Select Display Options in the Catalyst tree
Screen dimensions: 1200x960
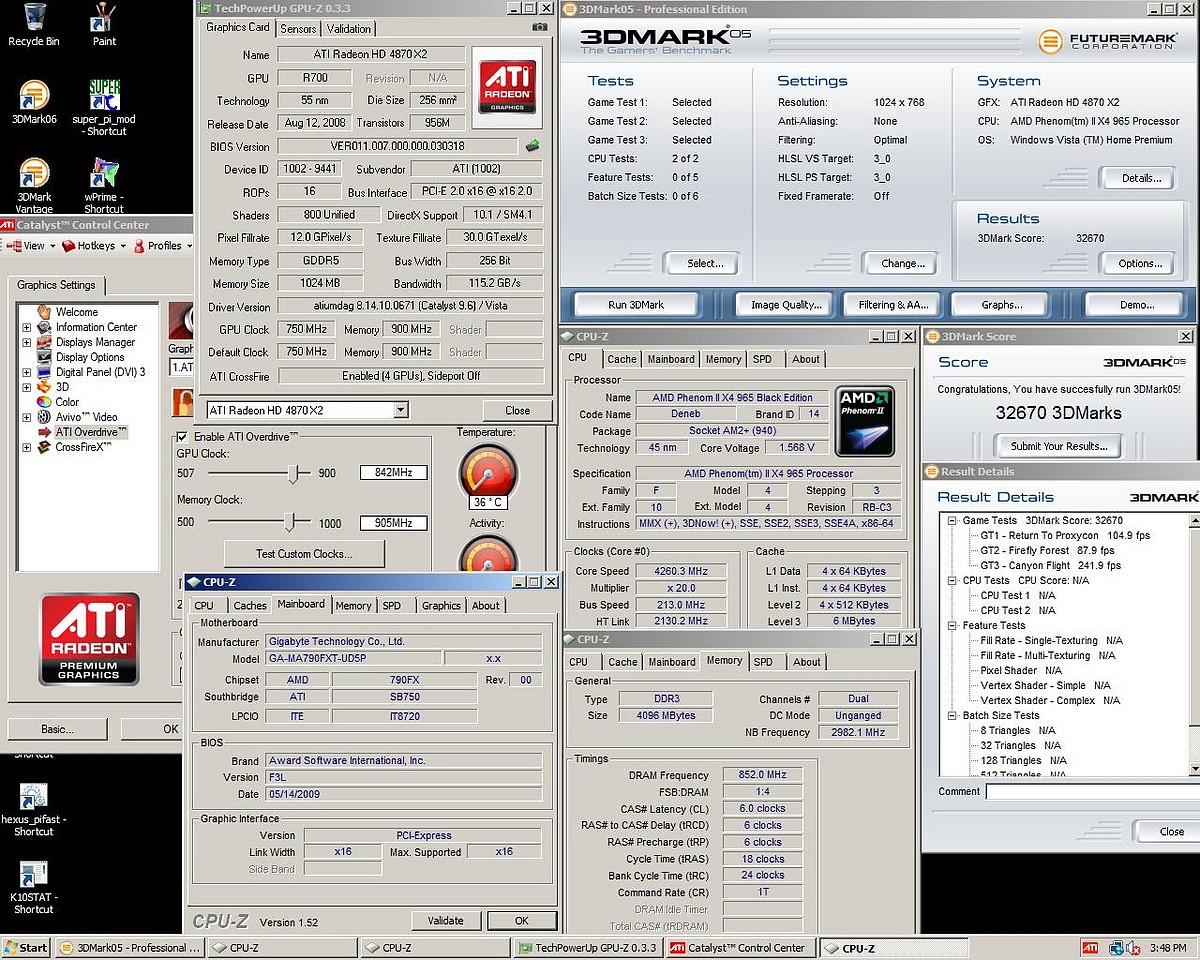pos(90,357)
